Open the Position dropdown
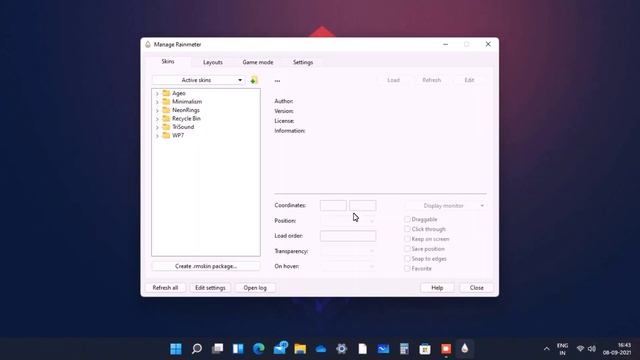The height and width of the screenshot is (360, 640). coord(348,221)
